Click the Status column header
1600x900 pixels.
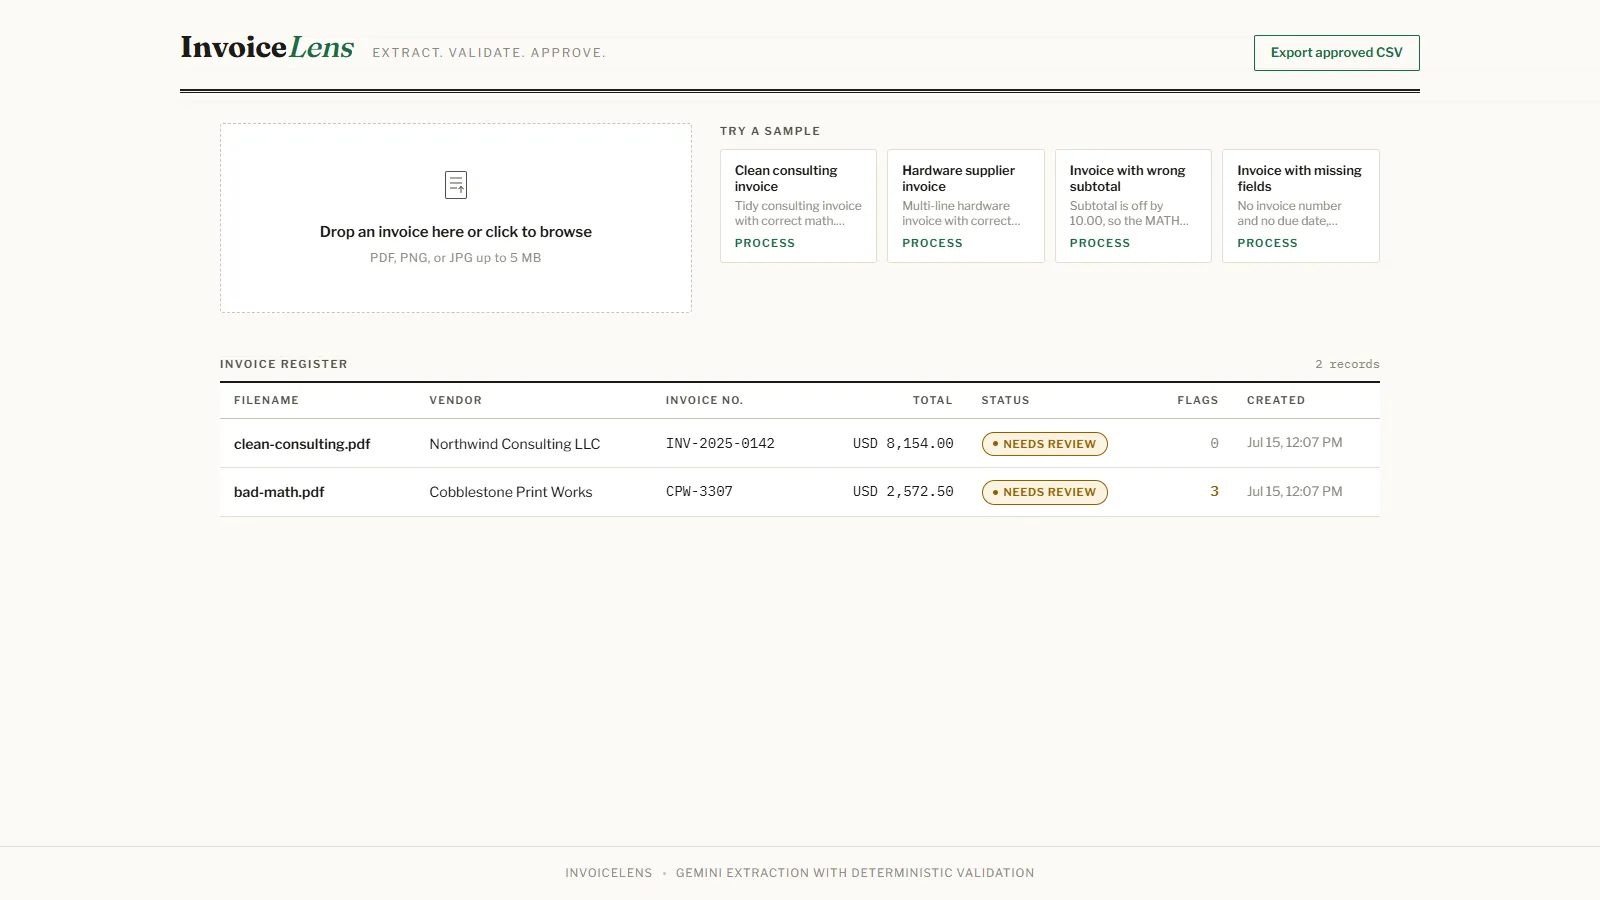(1005, 400)
